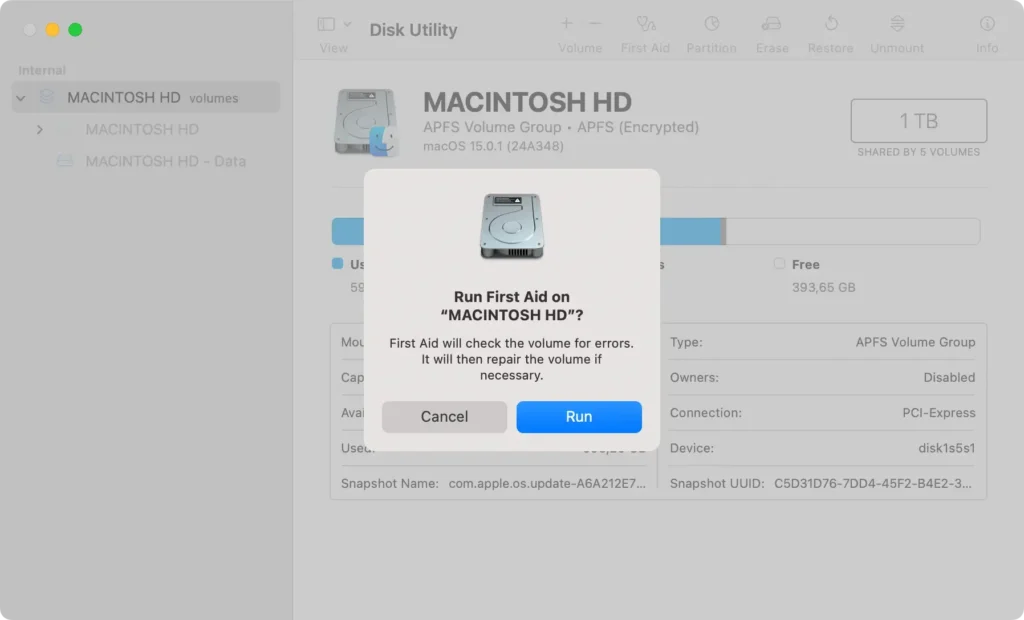Click 'SHARED BY 5 VOLUMES' label

pyautogui.click(x=918, y=152)
